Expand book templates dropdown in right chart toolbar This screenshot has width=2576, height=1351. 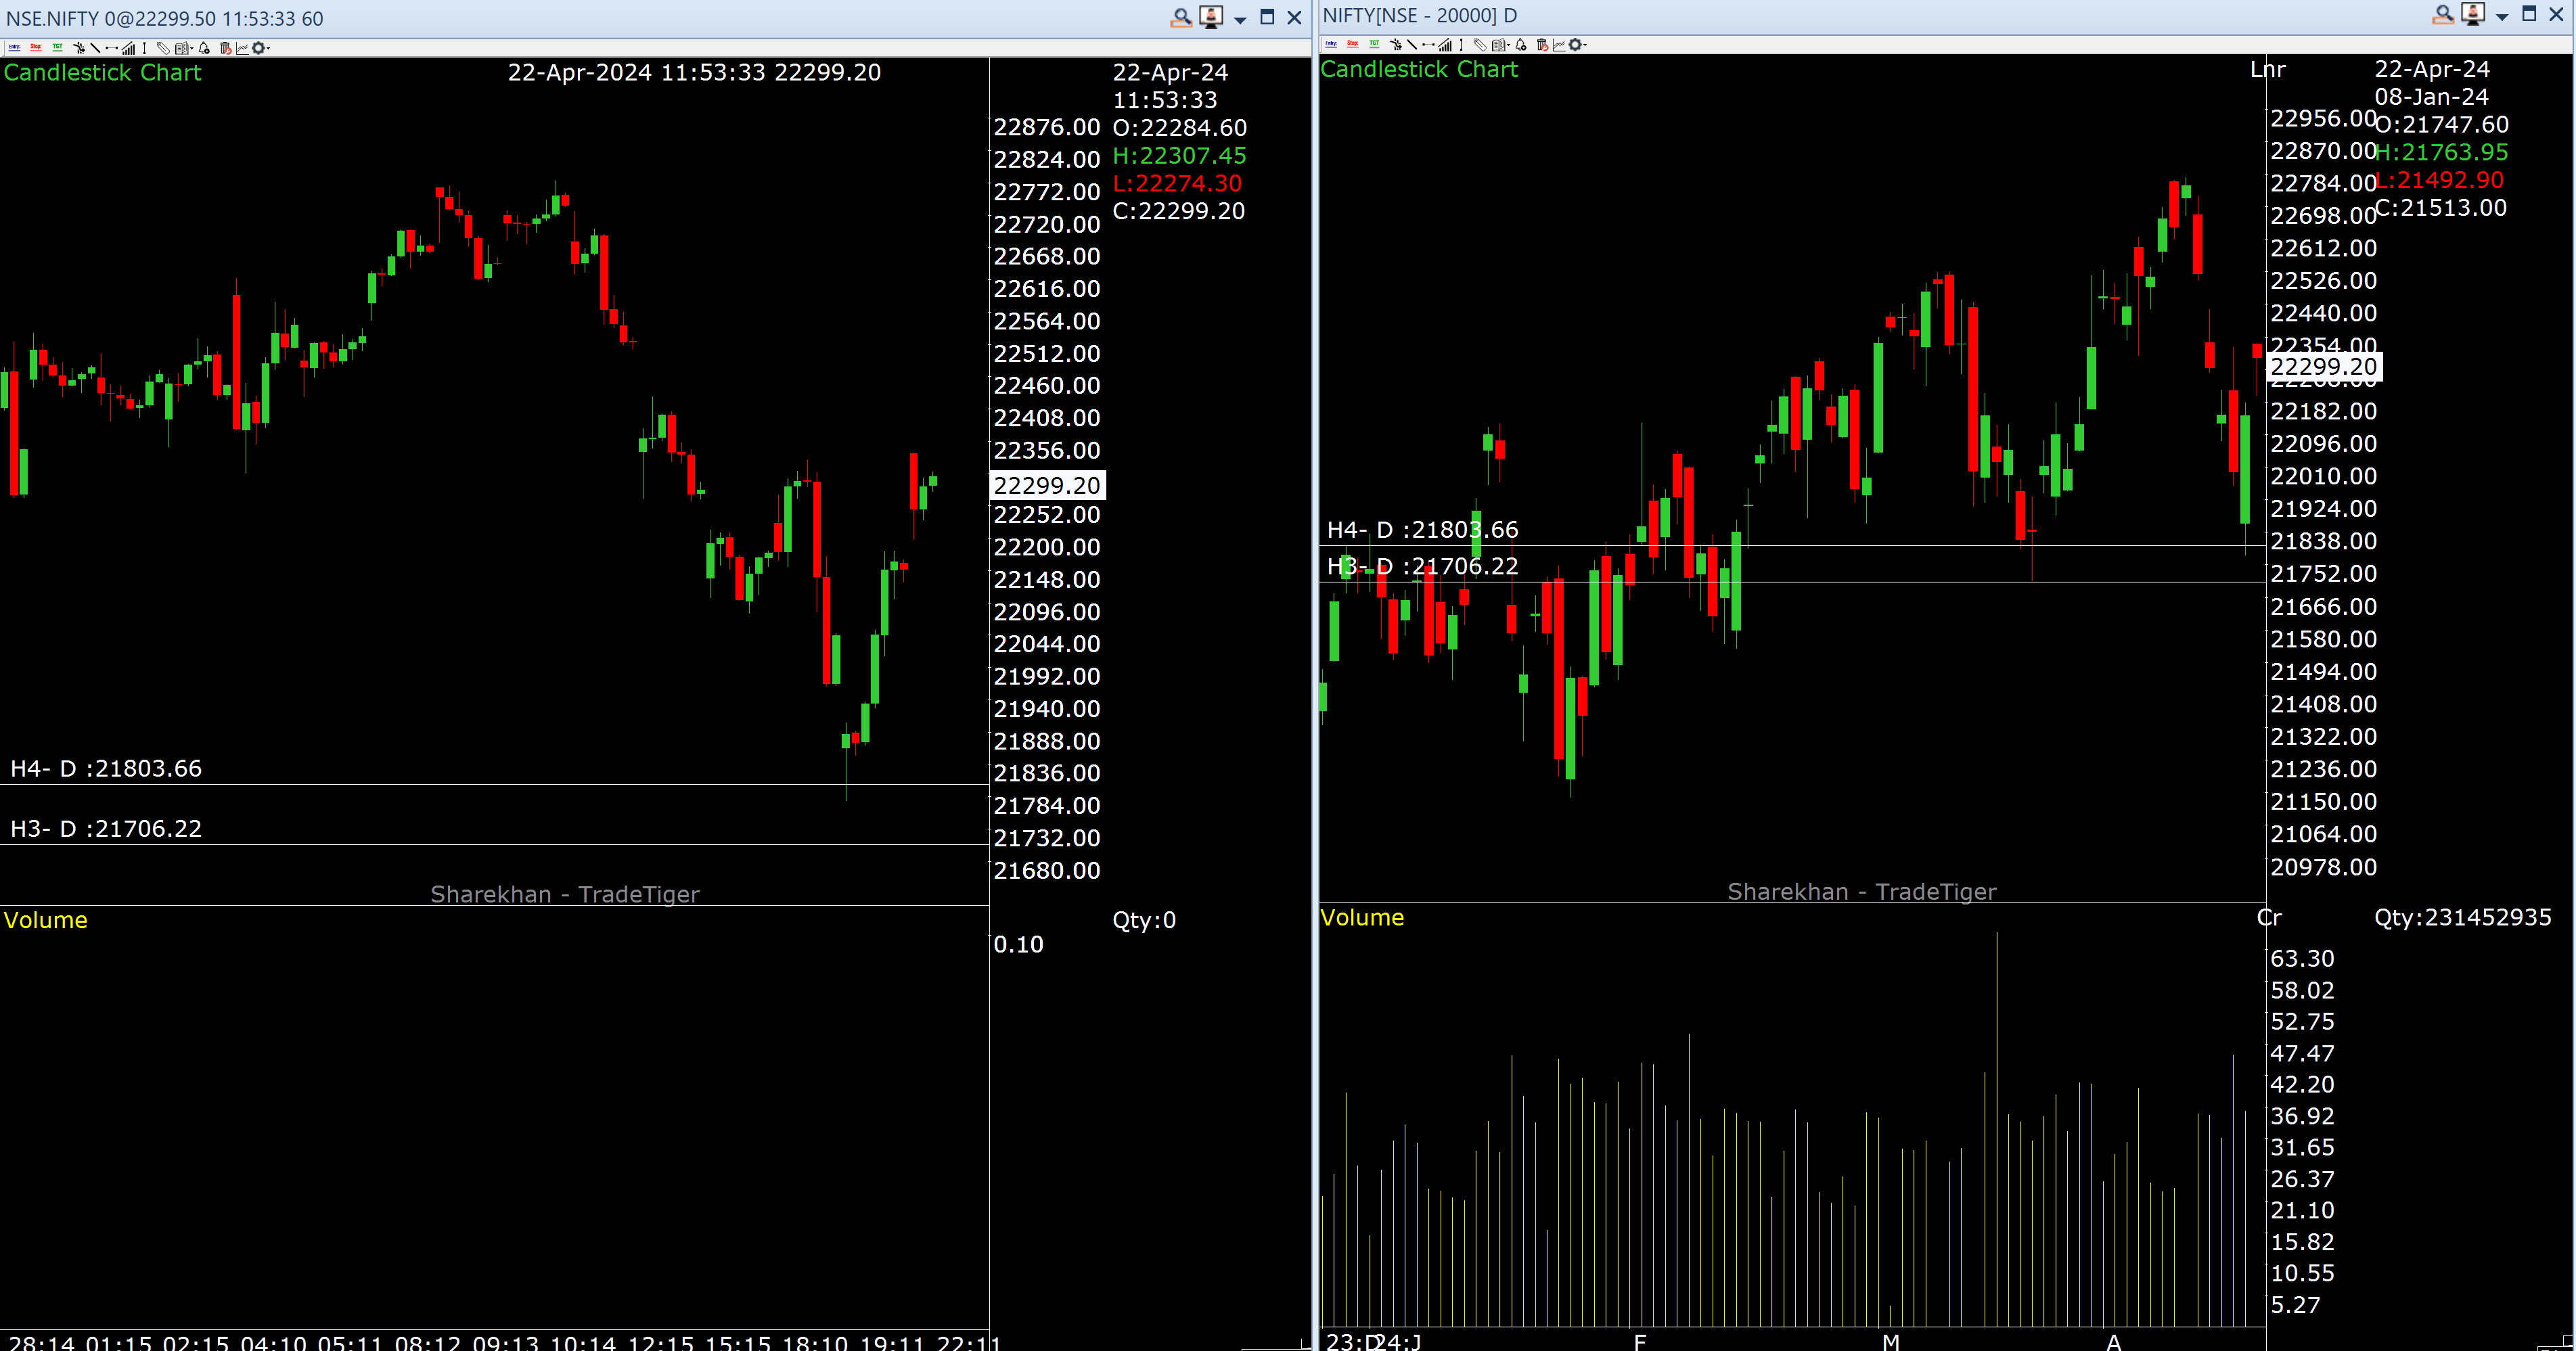[1509, 45]
